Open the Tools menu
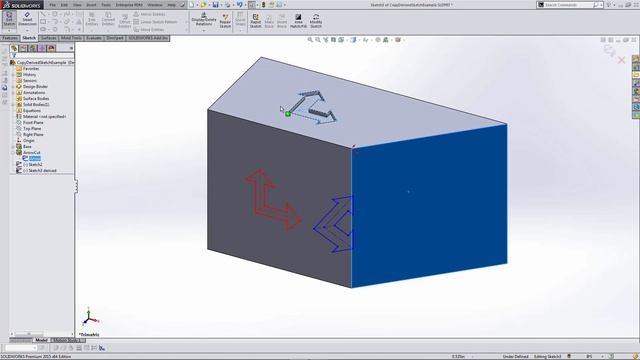This screenshot has width=640, height=360. (106, 5)
